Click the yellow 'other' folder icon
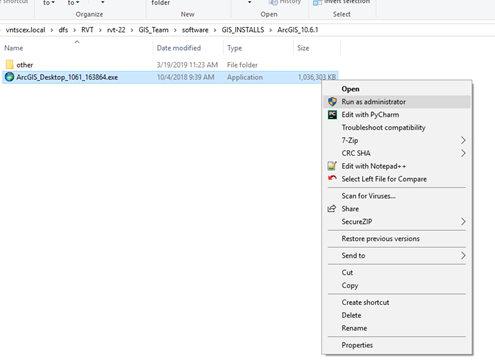Image resolution: width=495 pixels, height=363 pixels. pos(10,64)
